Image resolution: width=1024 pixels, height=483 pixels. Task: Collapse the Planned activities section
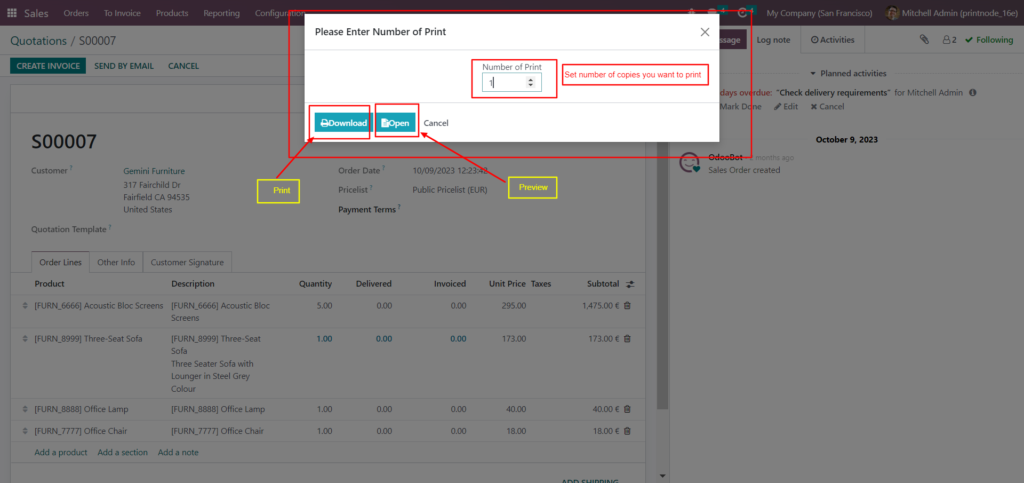click(x=848, y=74)
